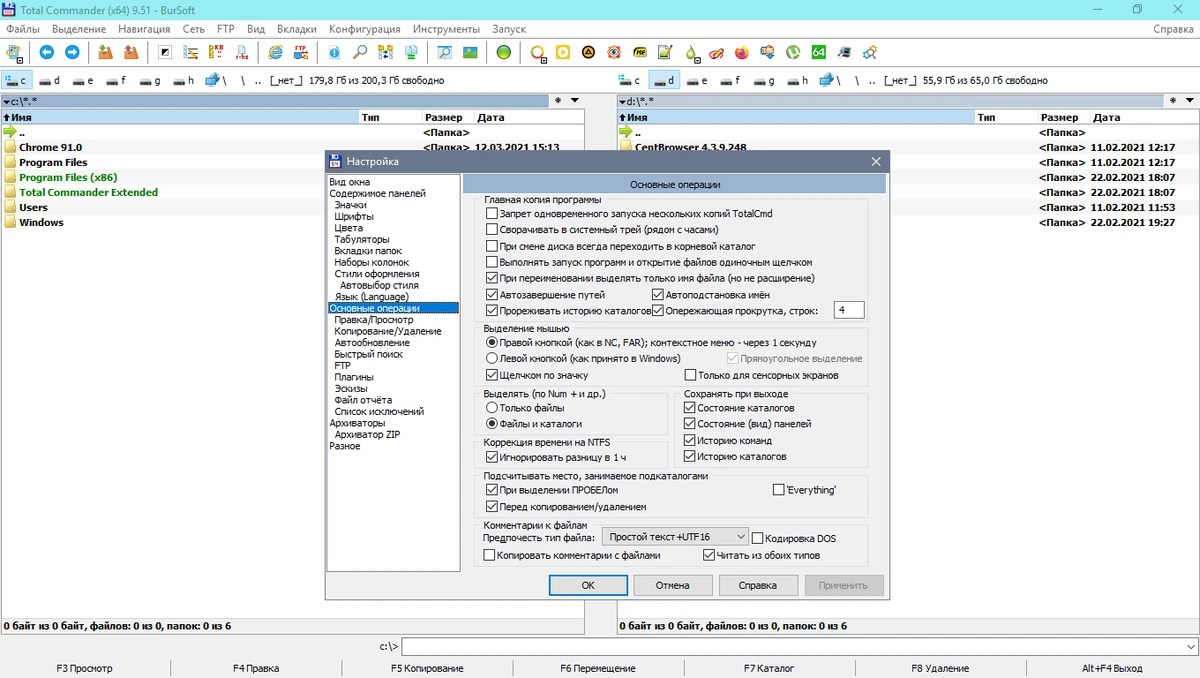1200x678 pixels.
Task: Select drive e in the left panel
Action: point(82,80)
